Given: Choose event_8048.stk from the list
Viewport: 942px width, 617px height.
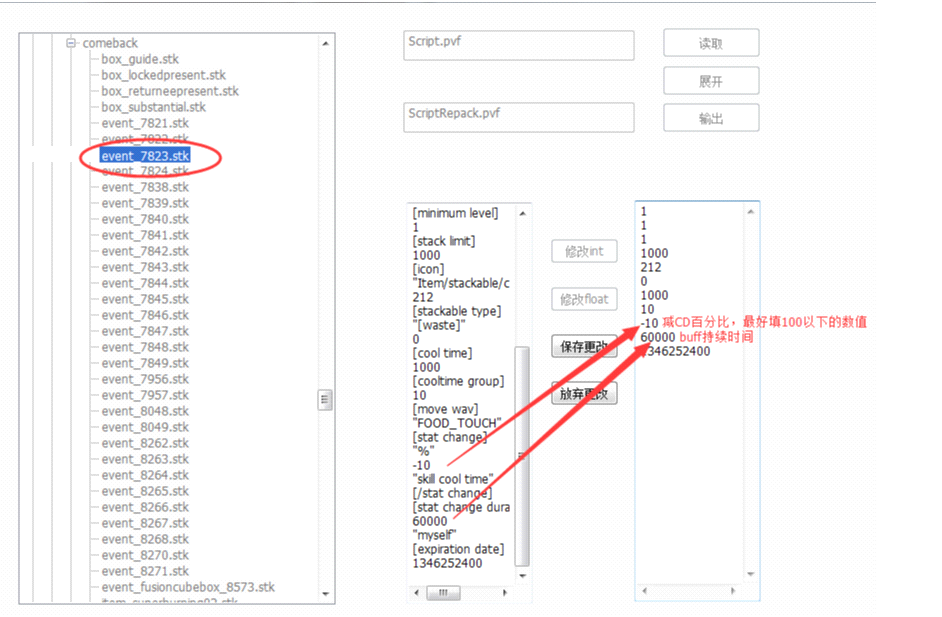Looking at the screenshot, I should (x=145, y=411).
